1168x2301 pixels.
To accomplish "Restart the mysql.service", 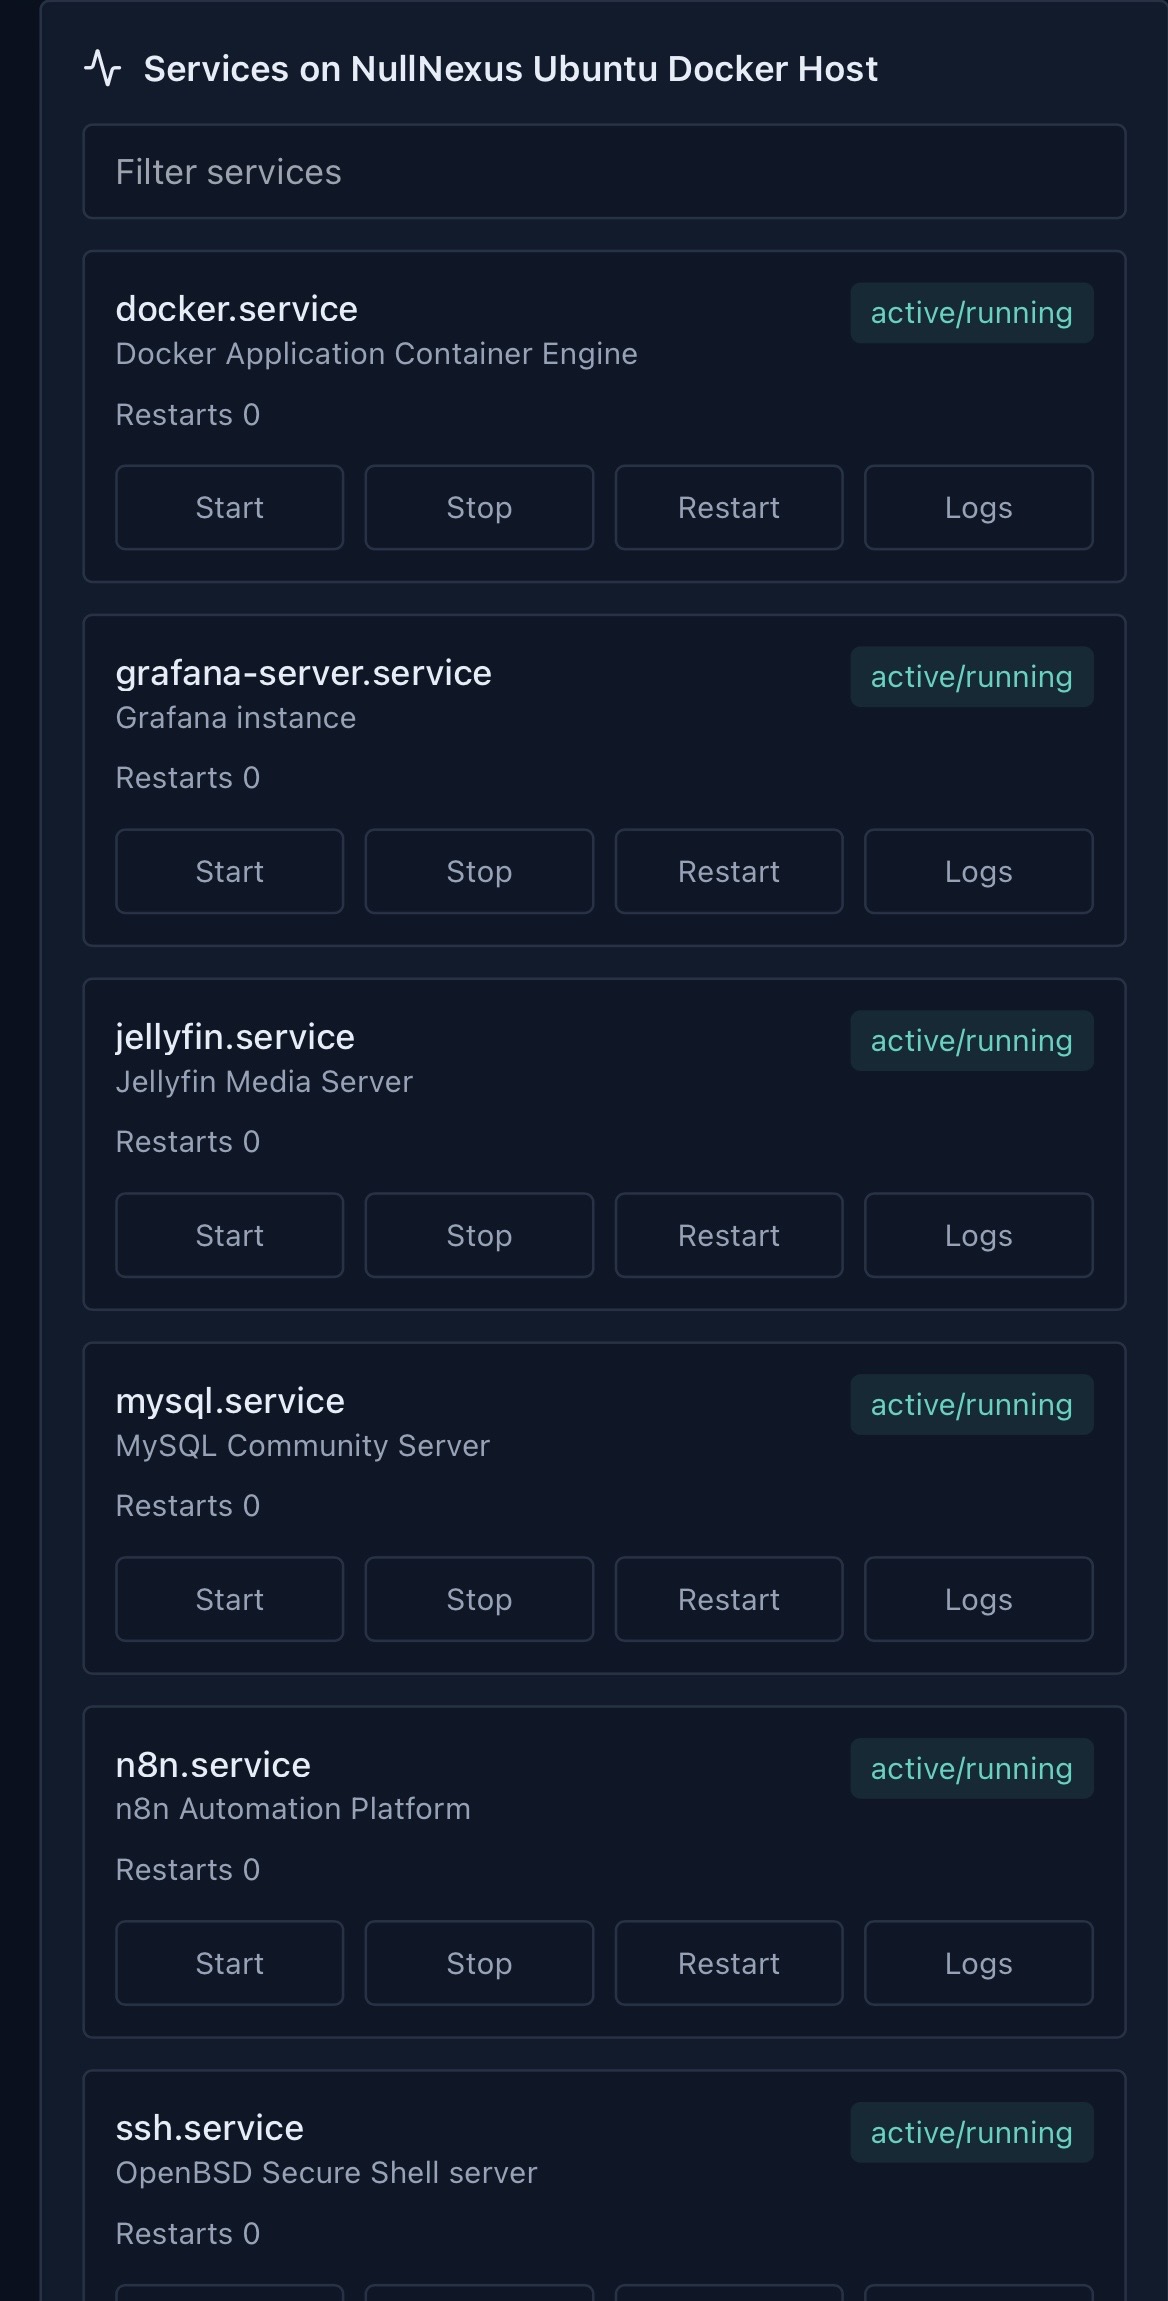I will 729,1599.
